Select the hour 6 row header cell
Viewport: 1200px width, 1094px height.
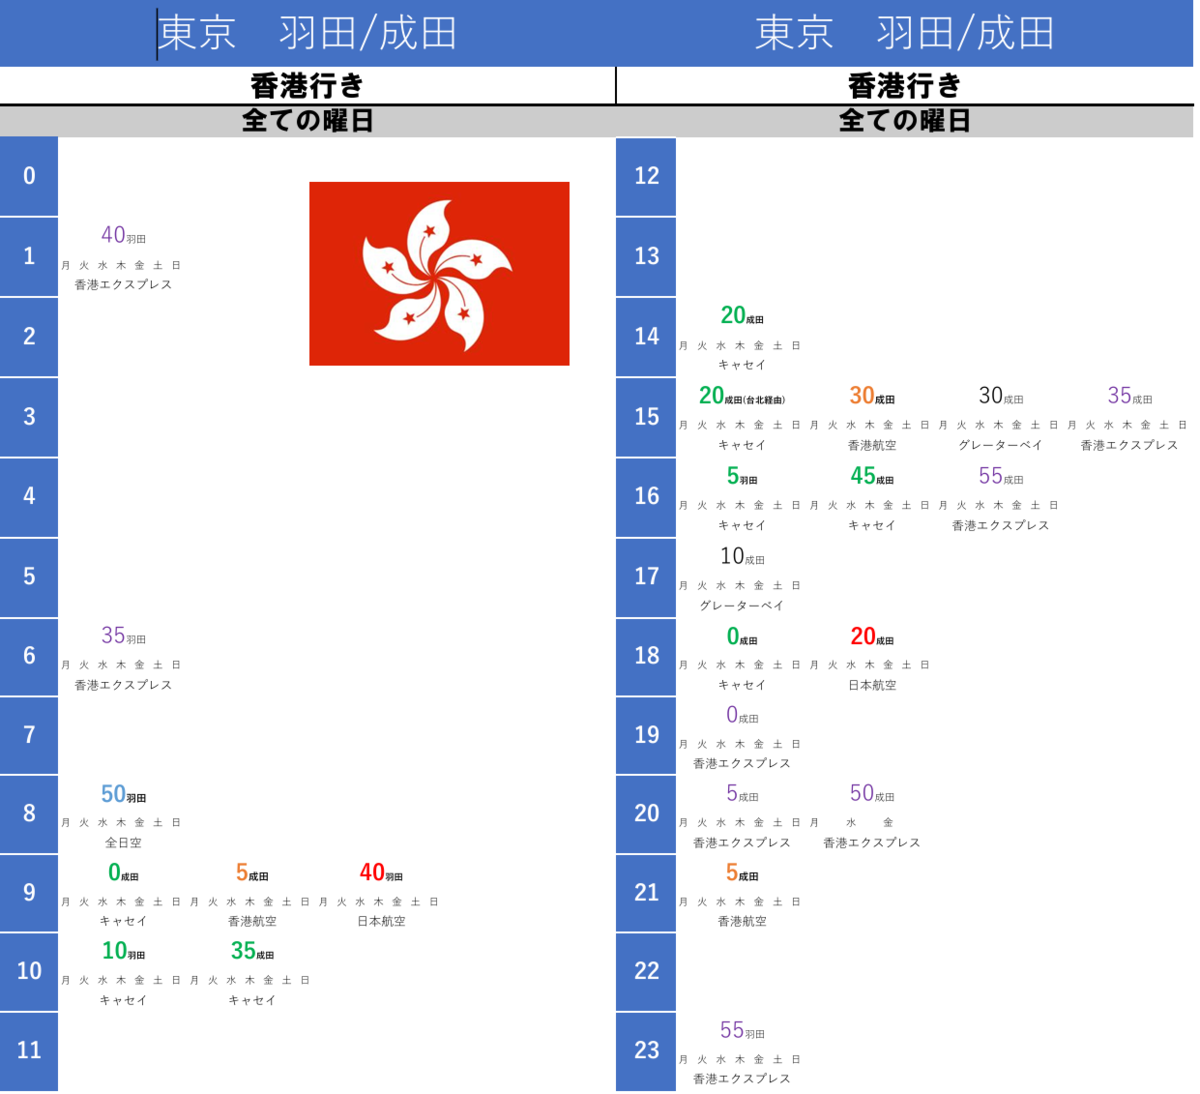29,656
